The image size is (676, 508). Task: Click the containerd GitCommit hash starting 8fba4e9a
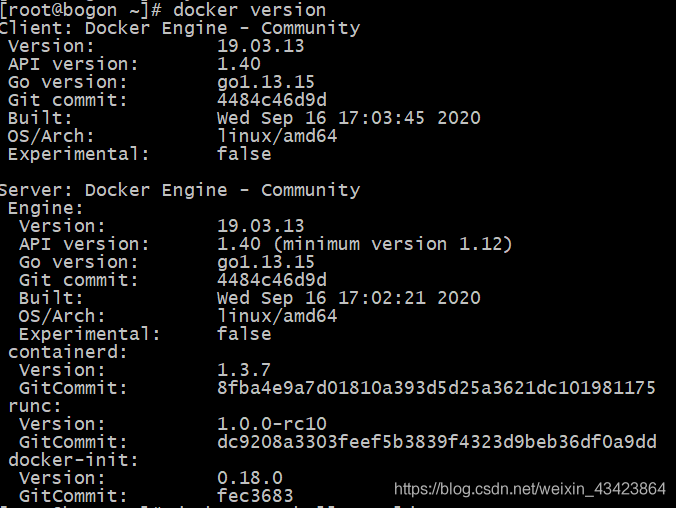[436, 388]
